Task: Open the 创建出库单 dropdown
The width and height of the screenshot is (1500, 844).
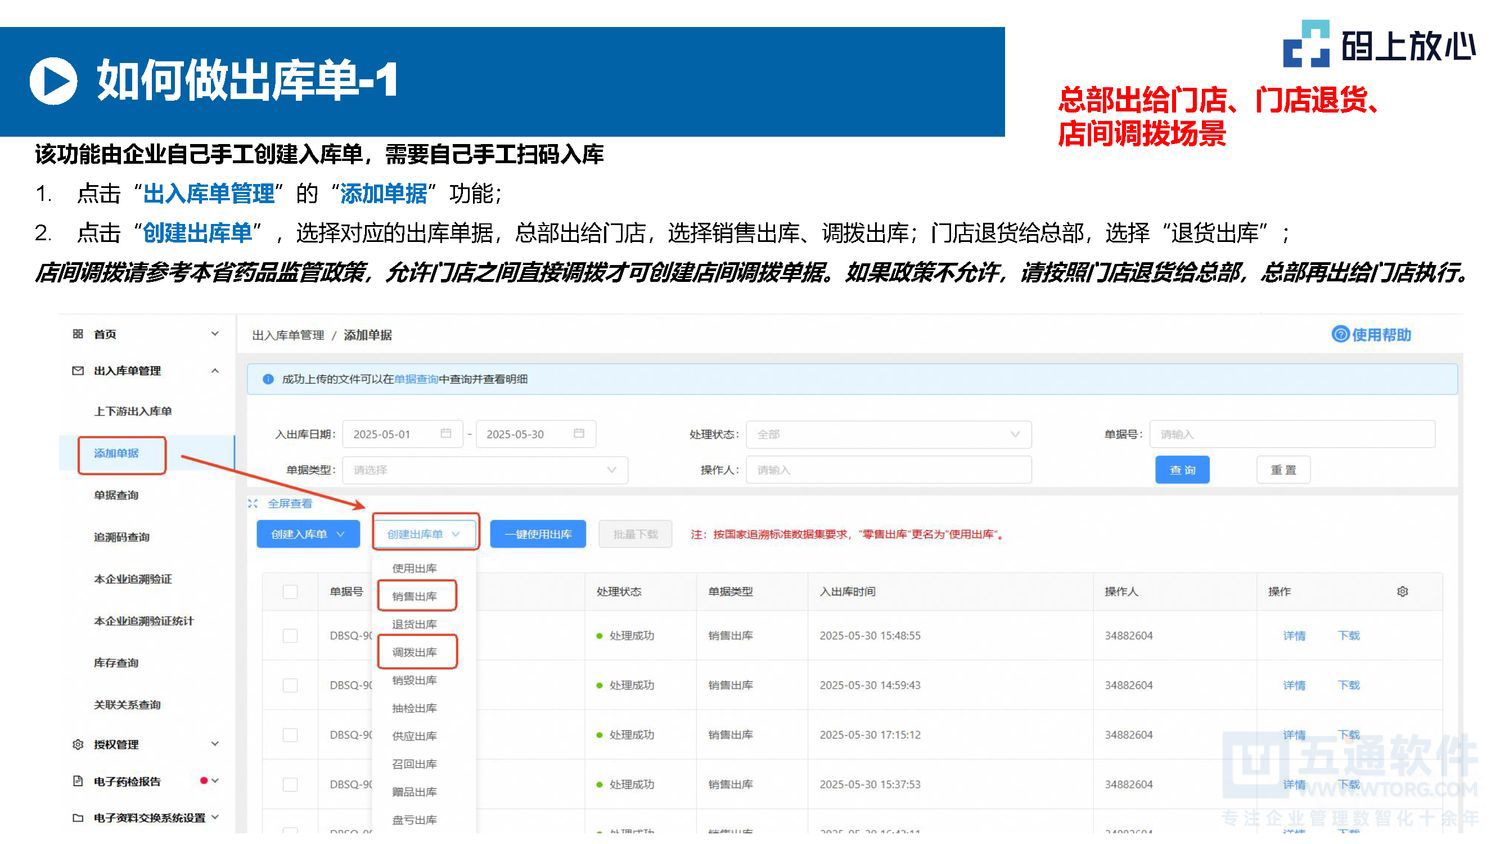Action: coord(424,533)
